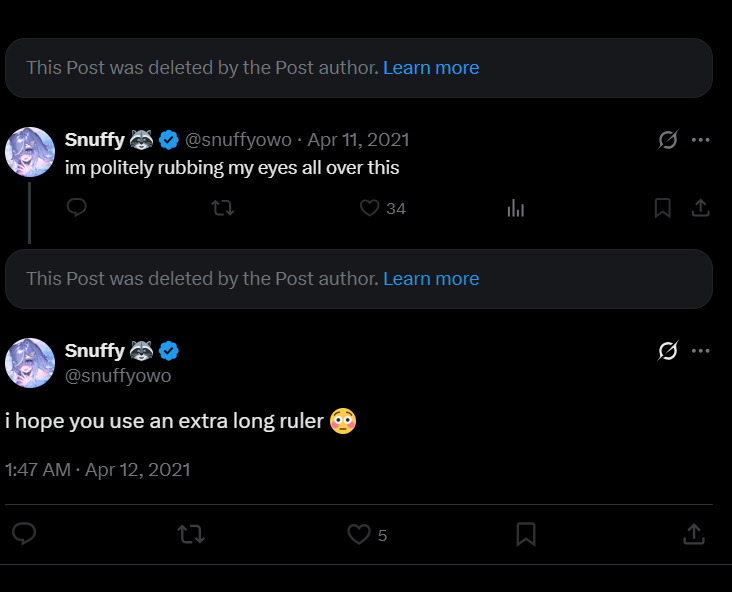Image resolution: width=732 pixels, height=592 pixels.
Task: Reply to the "extra long ruler" post
Action: [24, 535]
